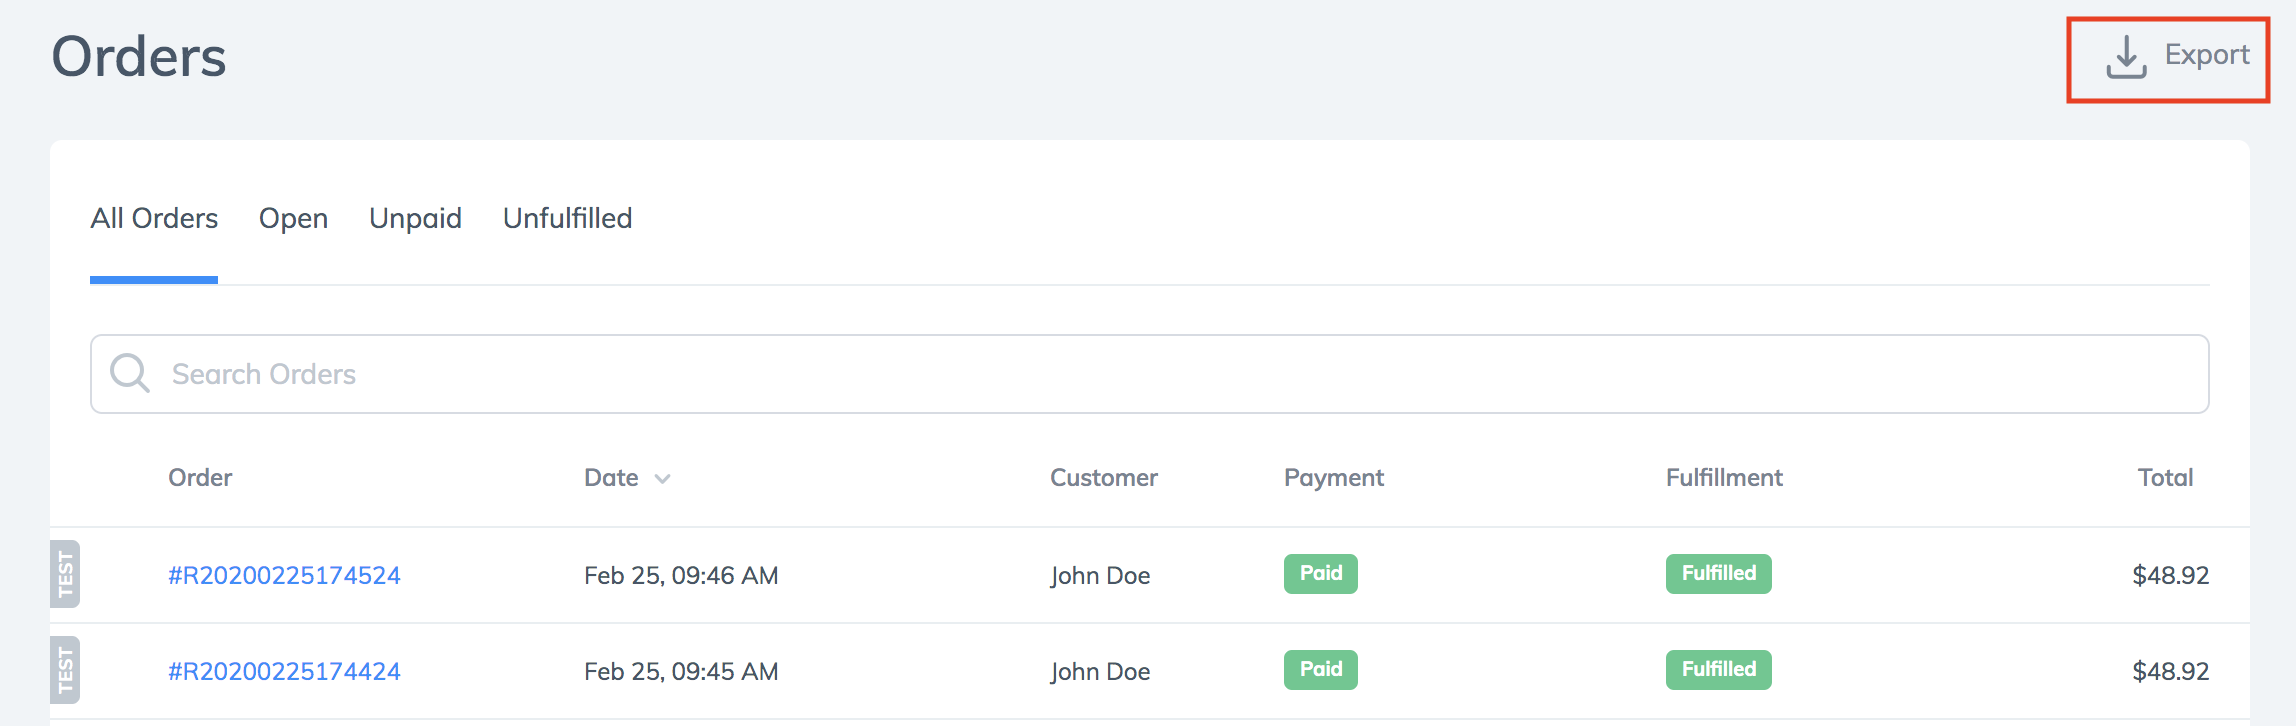Click the Fulfillment column header
The width and height of the screenshot is (2296, 726).
pos(1724,478)
